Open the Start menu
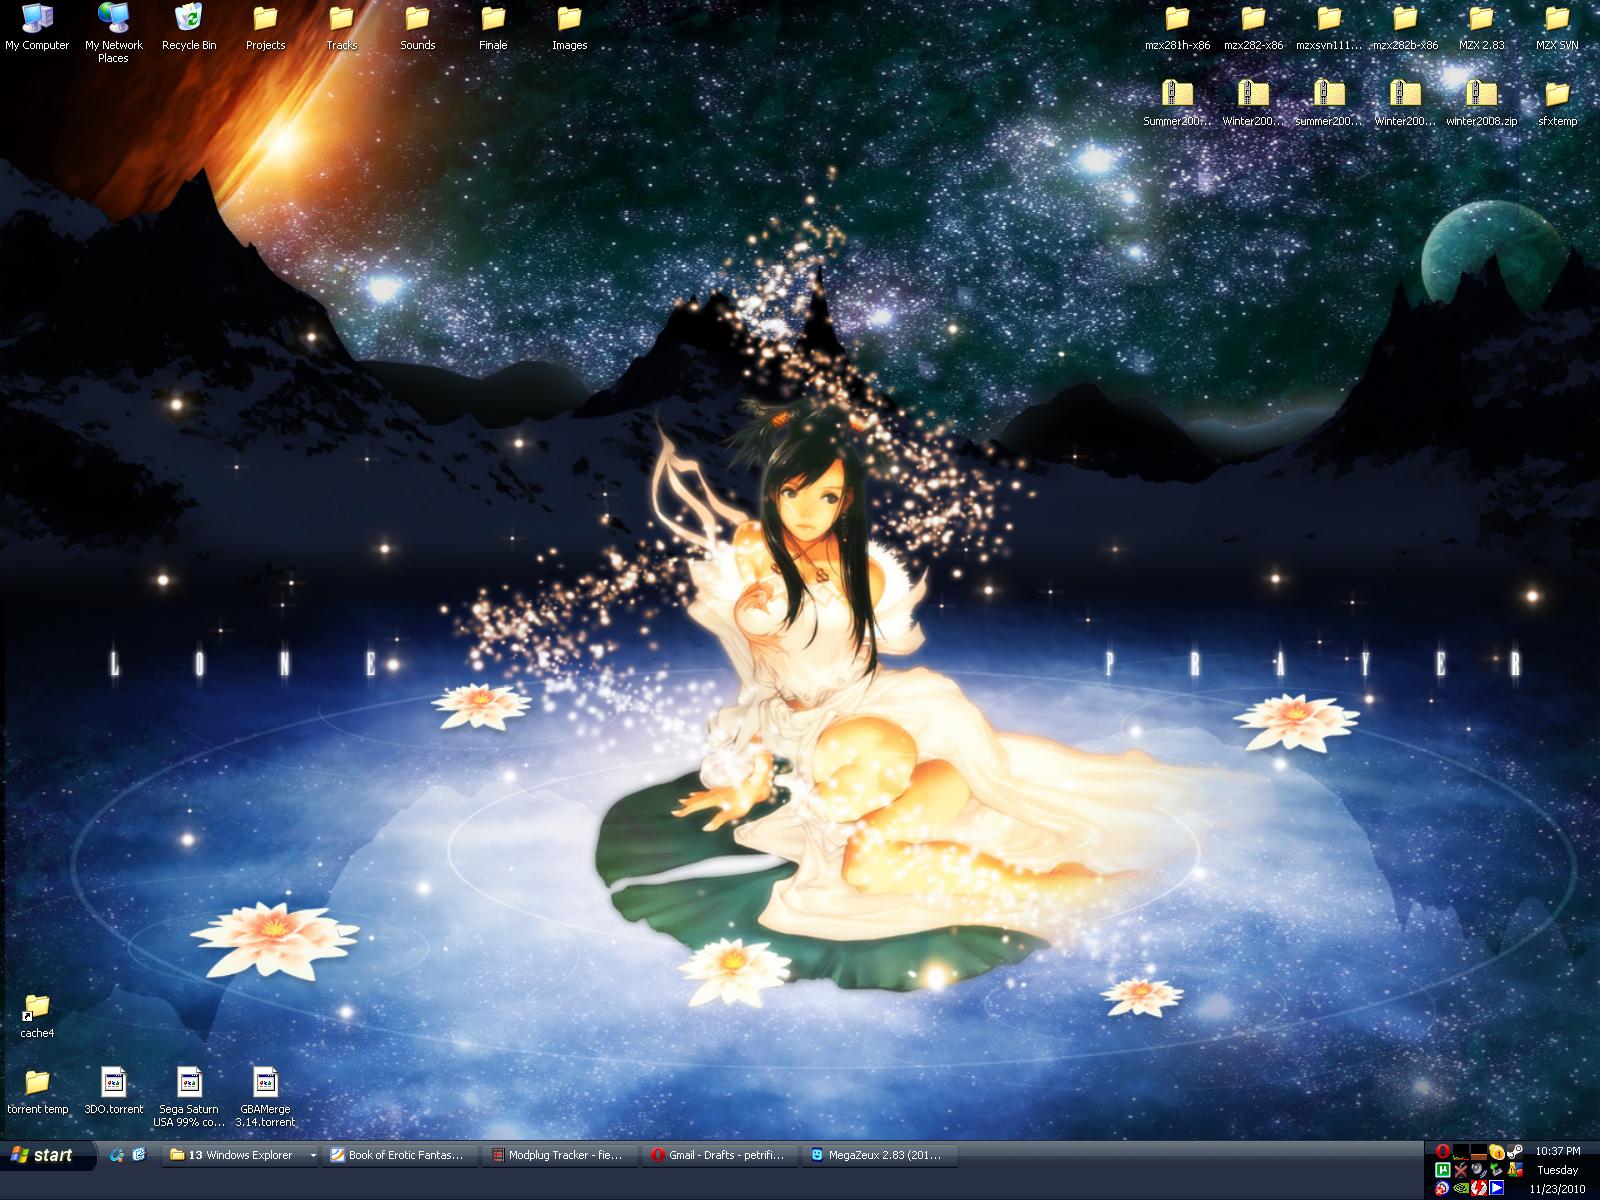 (x=48, y=1156)
